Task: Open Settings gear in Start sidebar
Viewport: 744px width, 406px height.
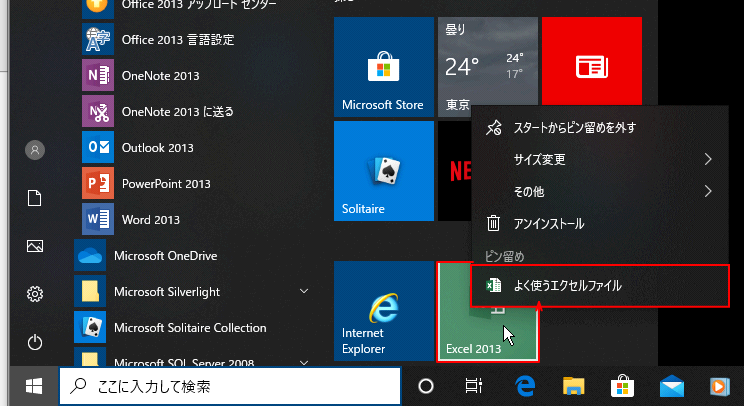Action: pyautogui.click(x=35, y=294)
